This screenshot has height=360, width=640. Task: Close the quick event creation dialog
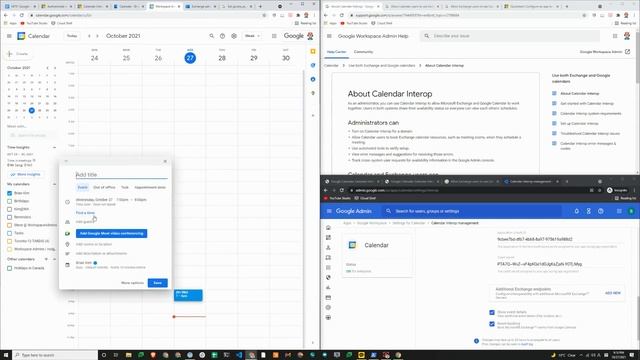165,161
